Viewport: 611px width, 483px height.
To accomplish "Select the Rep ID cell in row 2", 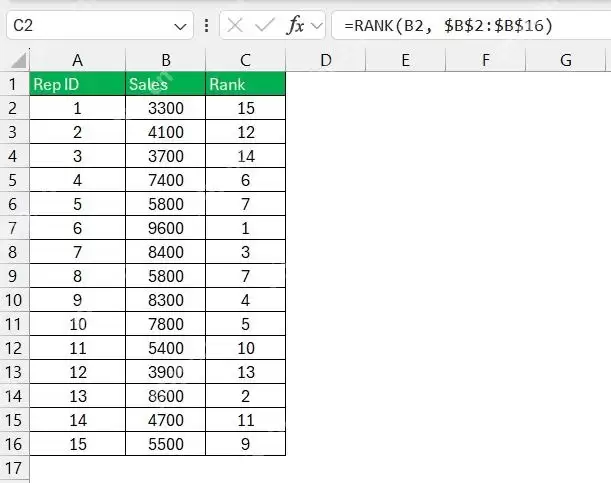I will [x=78, y=108].
